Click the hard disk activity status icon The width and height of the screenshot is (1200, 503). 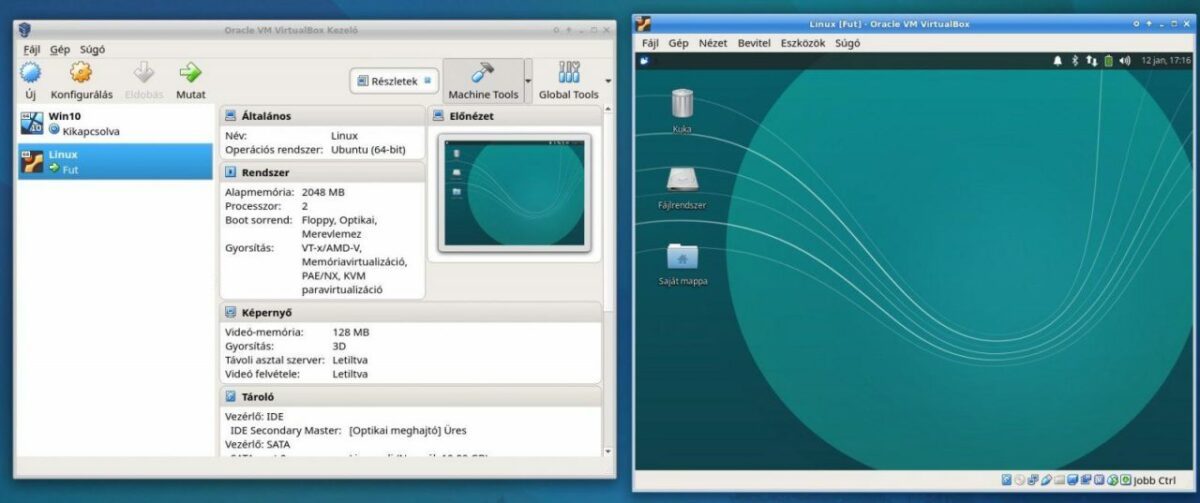pos(1006,480)
